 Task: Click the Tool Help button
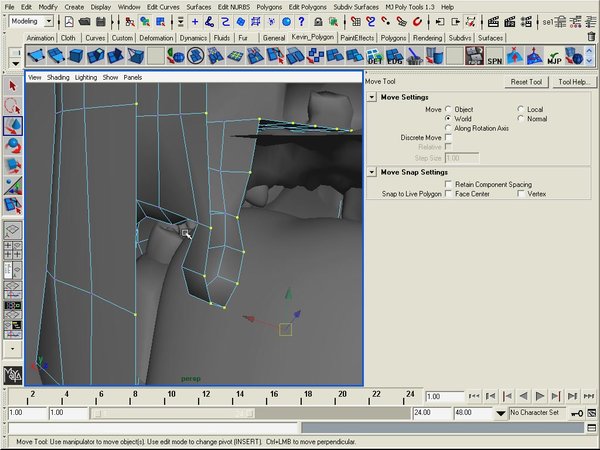pos(574,82)
